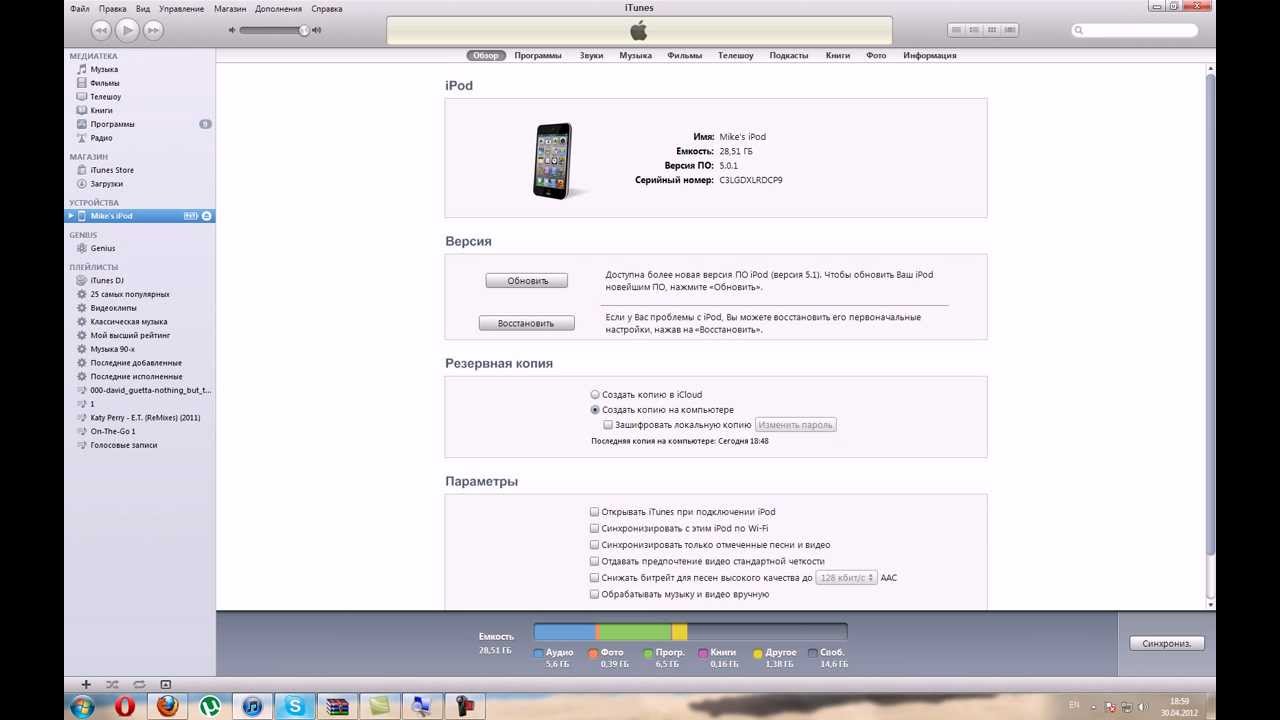
Task: Click the Обновить button
Action: point(527,281)
